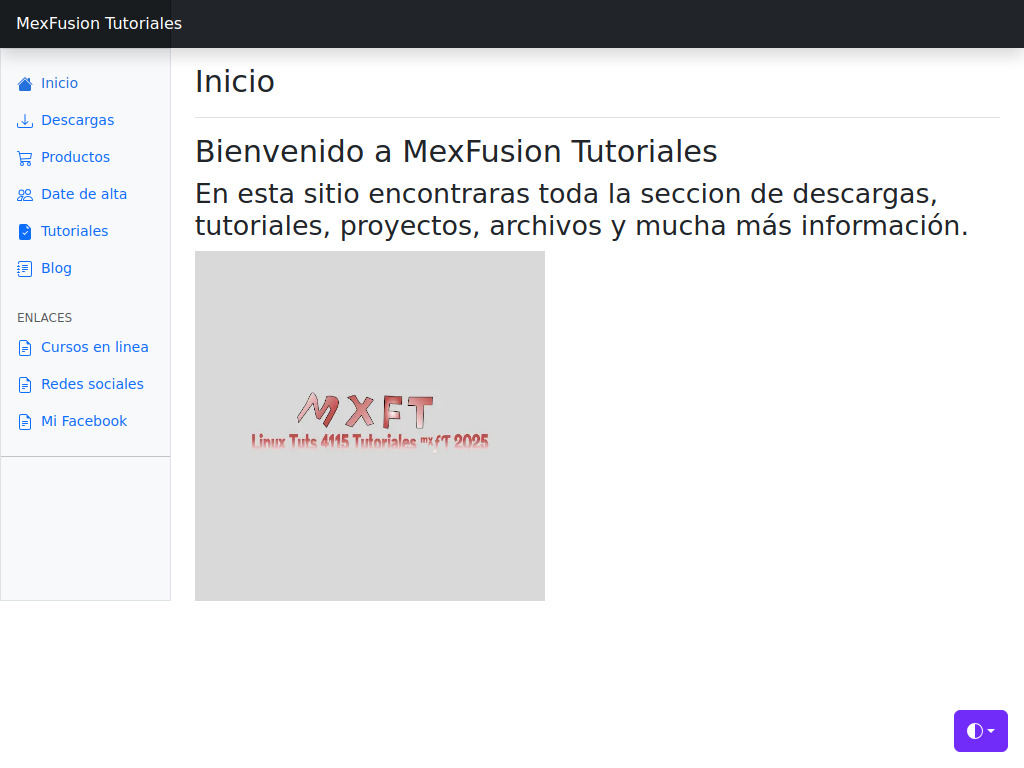Click the shopping cart icon for Productos

click(x=23, y=157)
